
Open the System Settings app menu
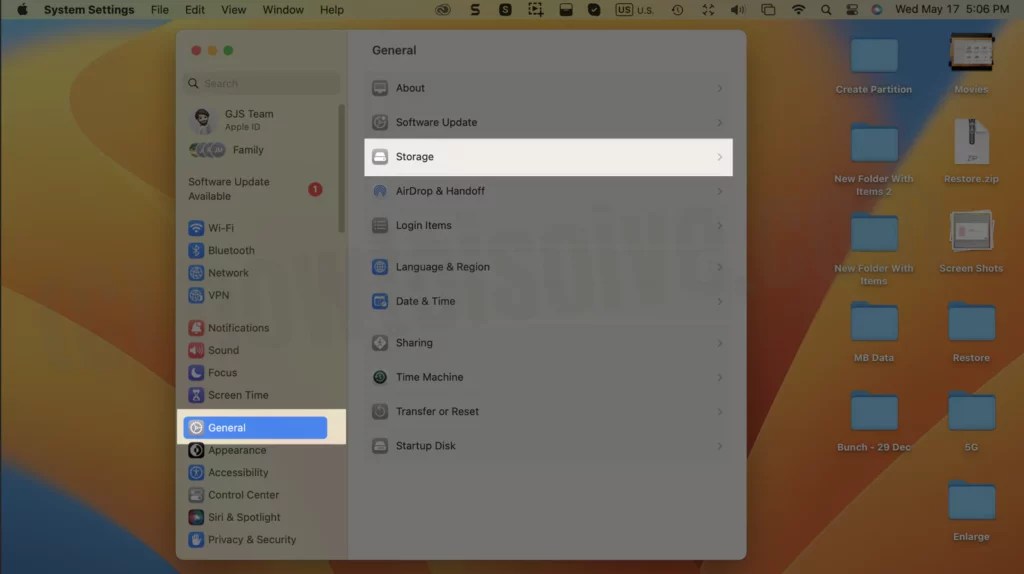pyautogui.click(x=89, y=10)
